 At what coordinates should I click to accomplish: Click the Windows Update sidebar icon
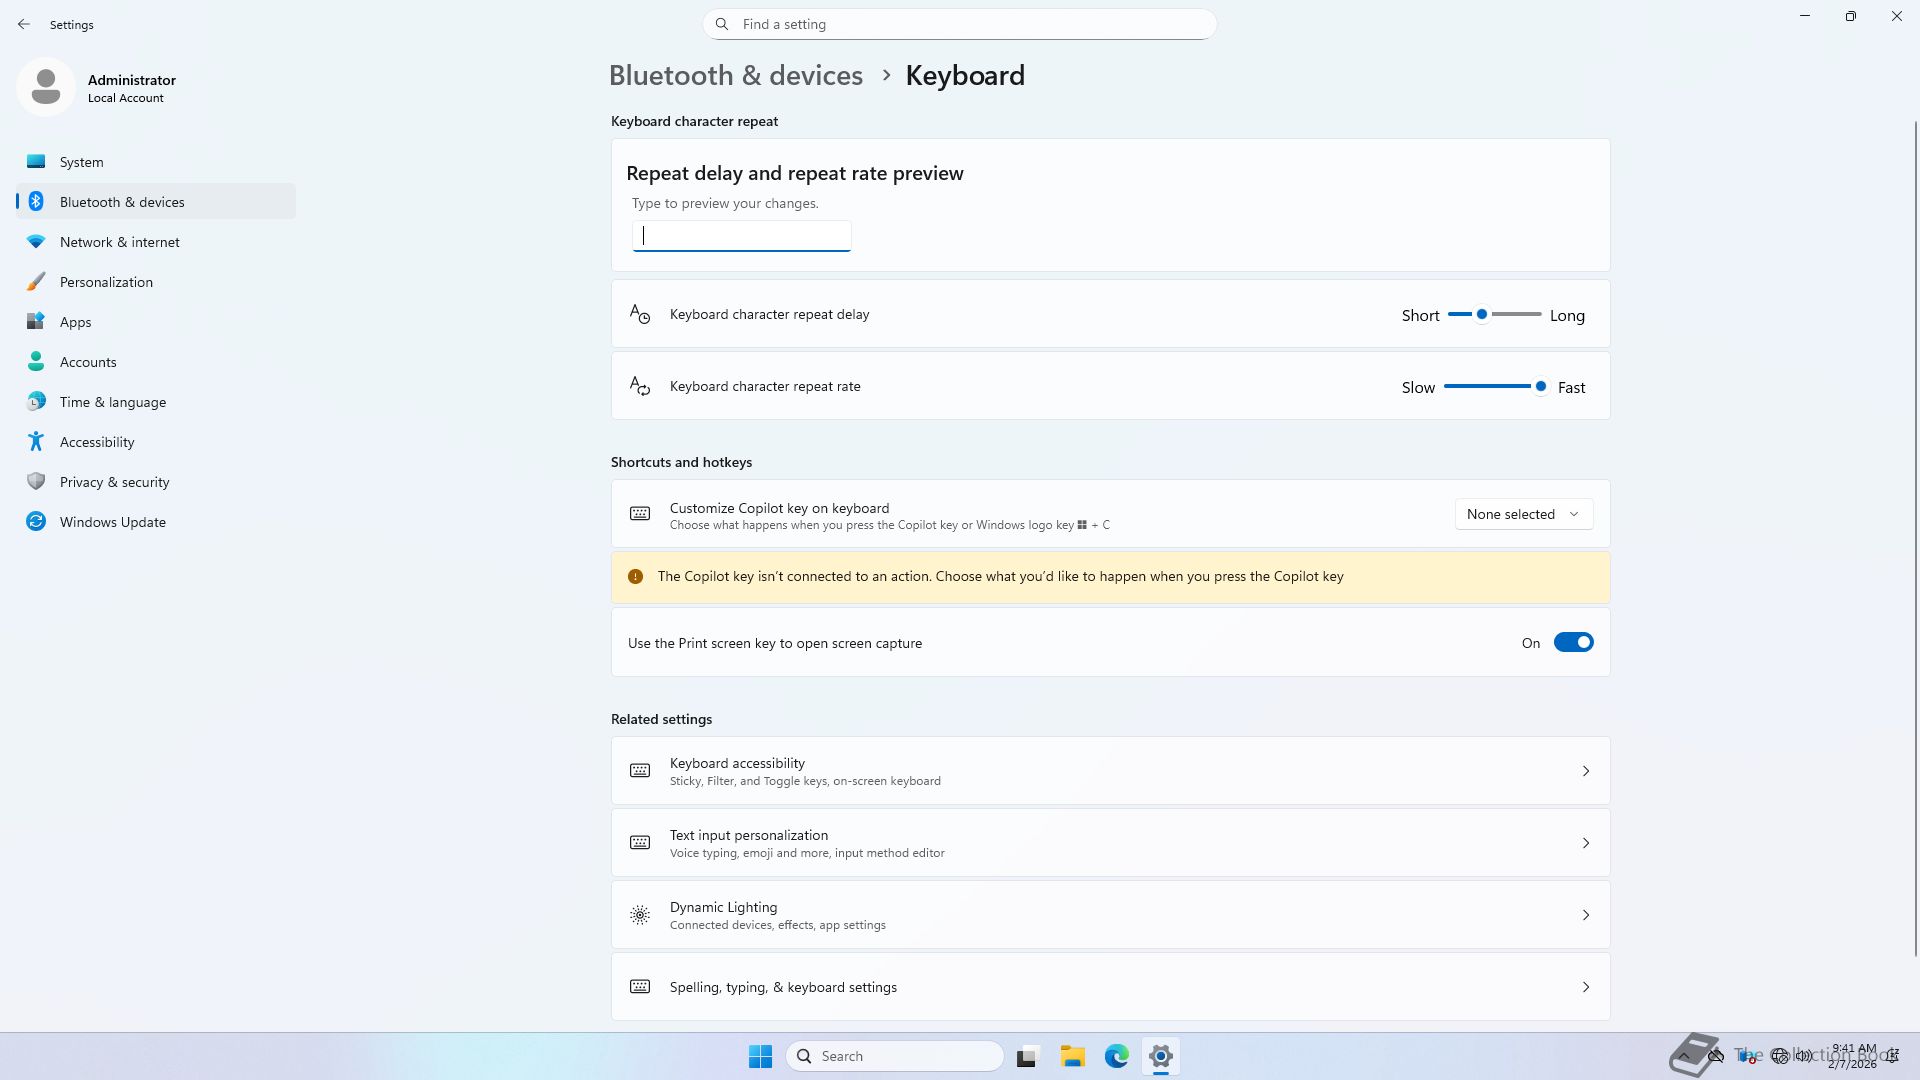click(x=36, y=522)
